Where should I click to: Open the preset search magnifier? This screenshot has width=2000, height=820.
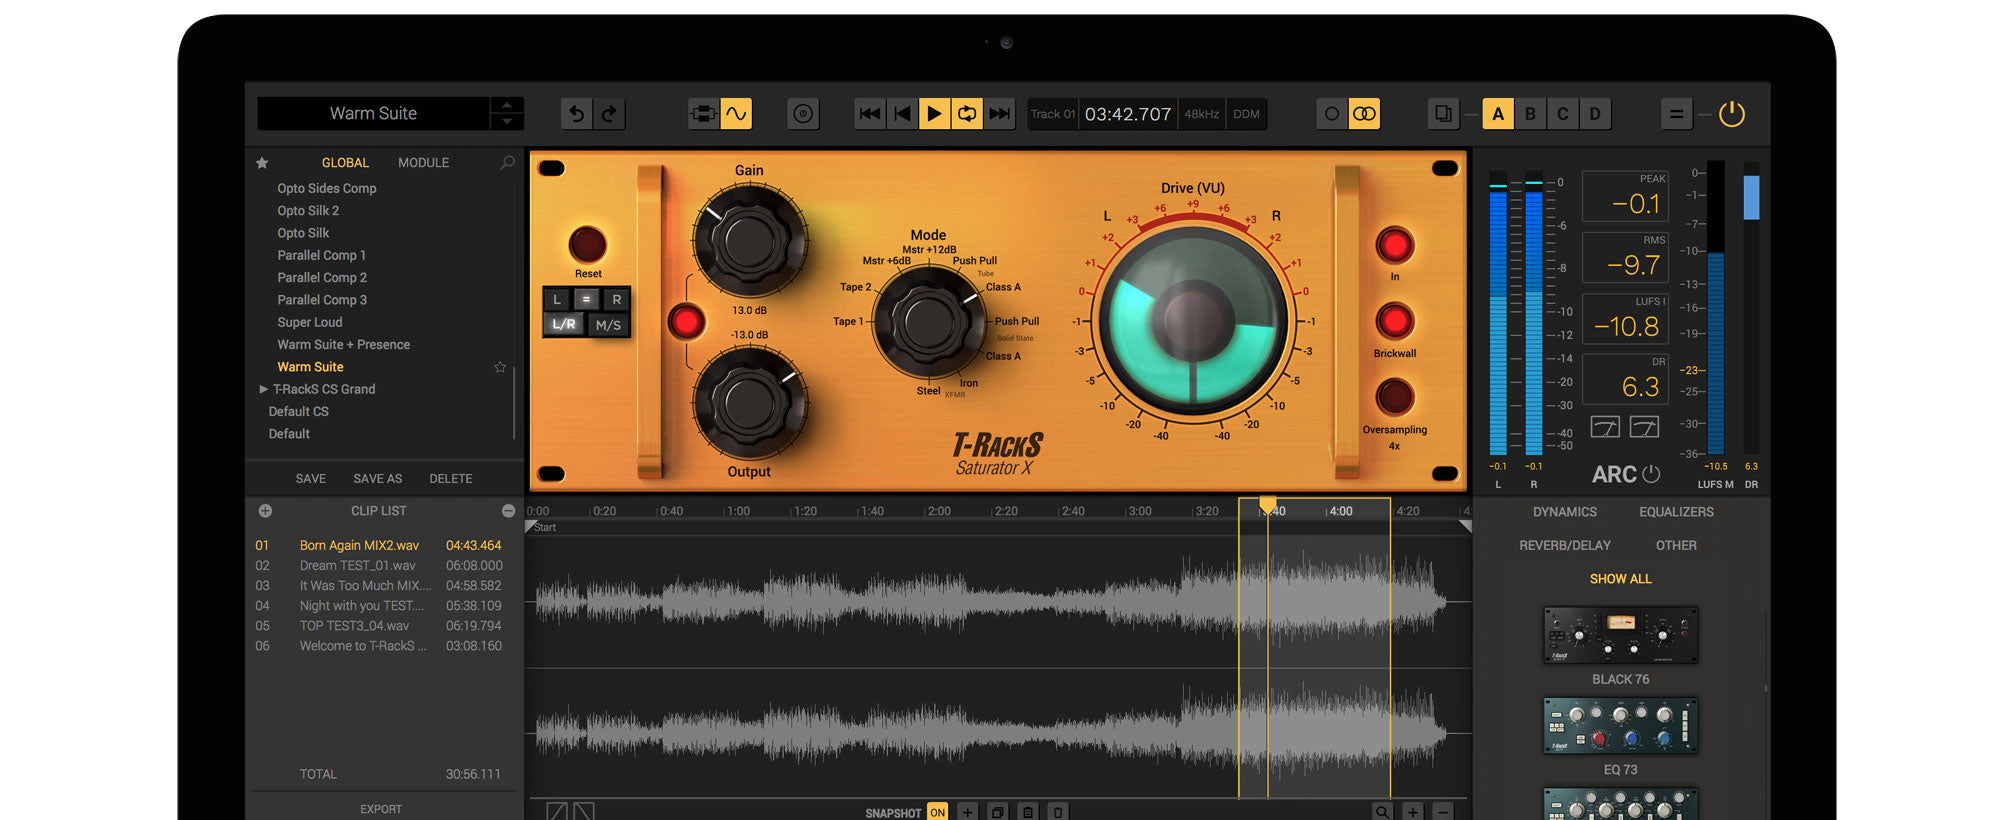[507, 162]
